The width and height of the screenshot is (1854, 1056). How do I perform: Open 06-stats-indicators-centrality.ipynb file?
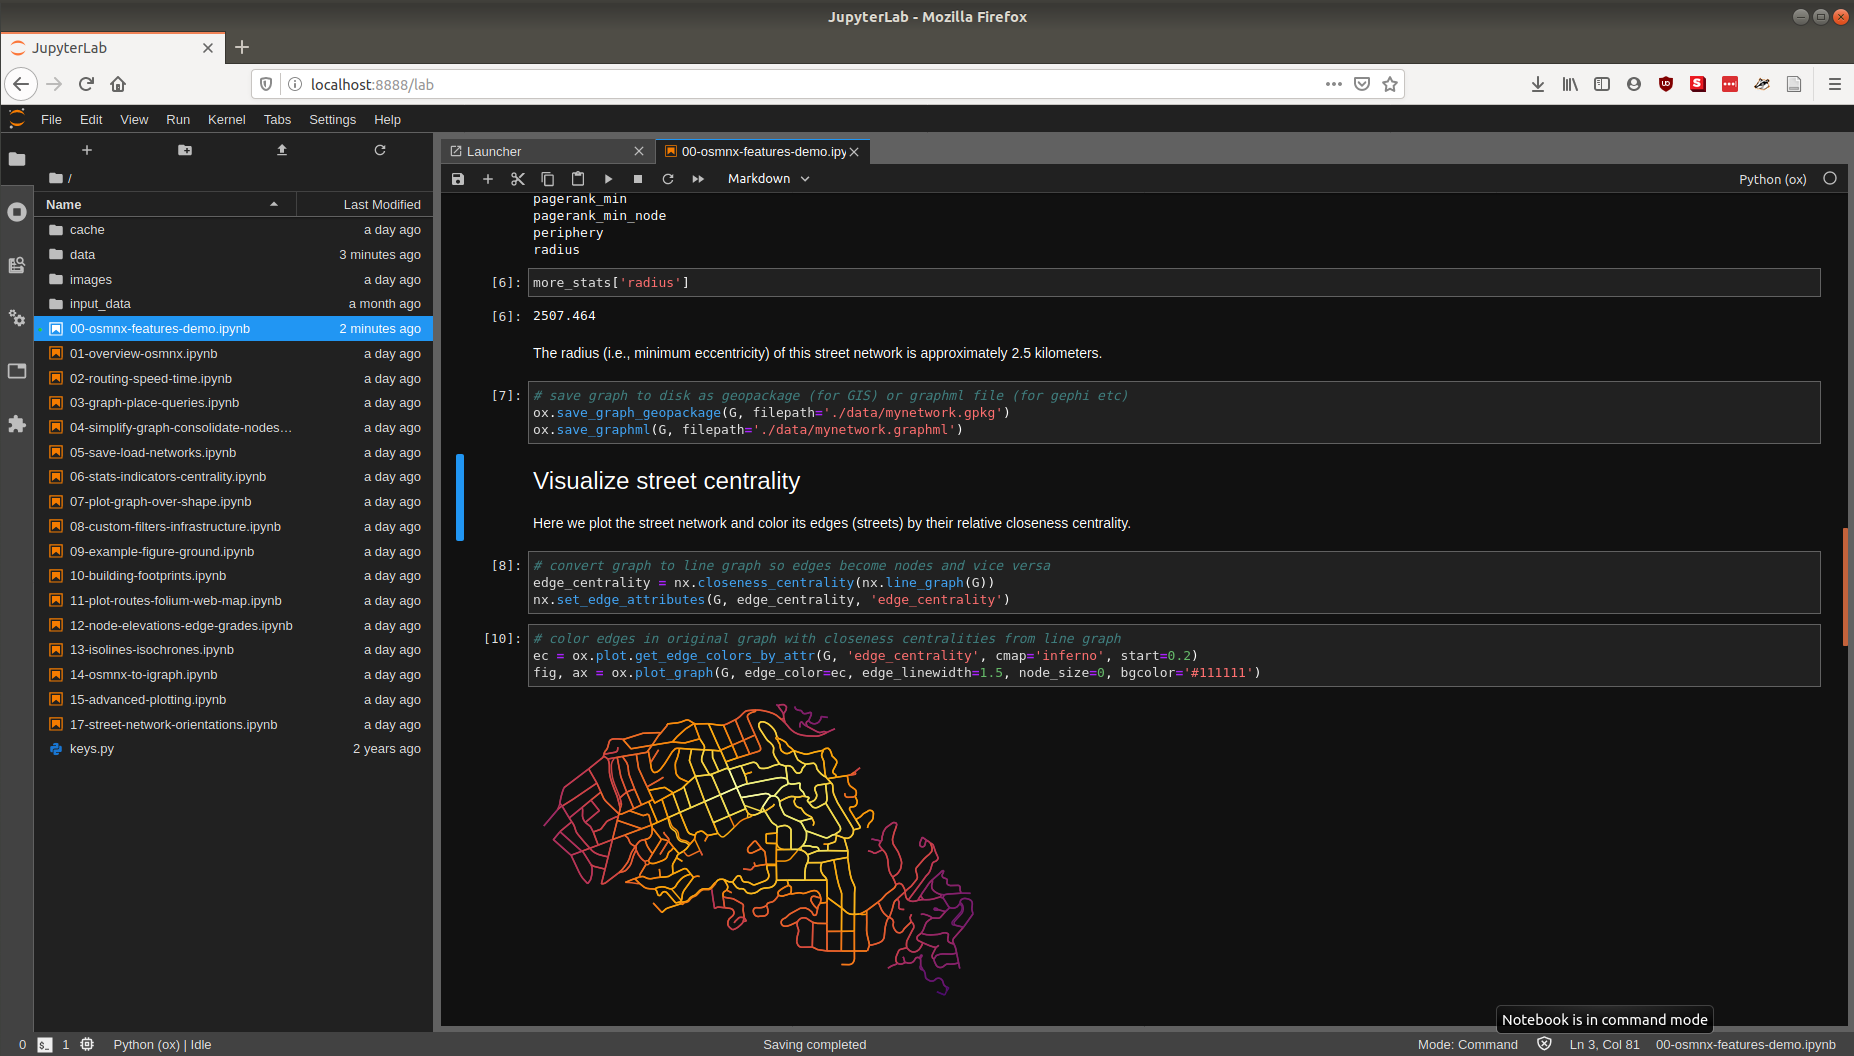tap(168, 477)
